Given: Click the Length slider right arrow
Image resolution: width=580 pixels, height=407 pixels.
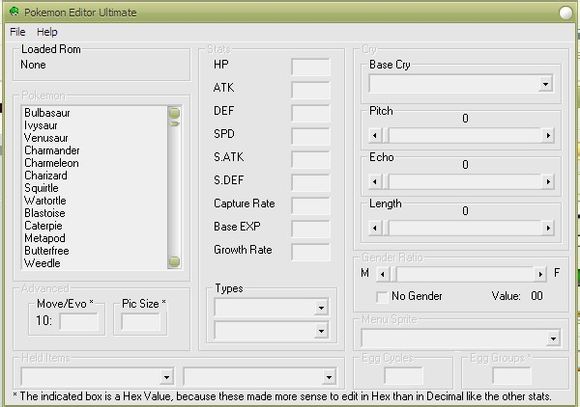Looking at the screenshot, I should (x=548, y=228).
